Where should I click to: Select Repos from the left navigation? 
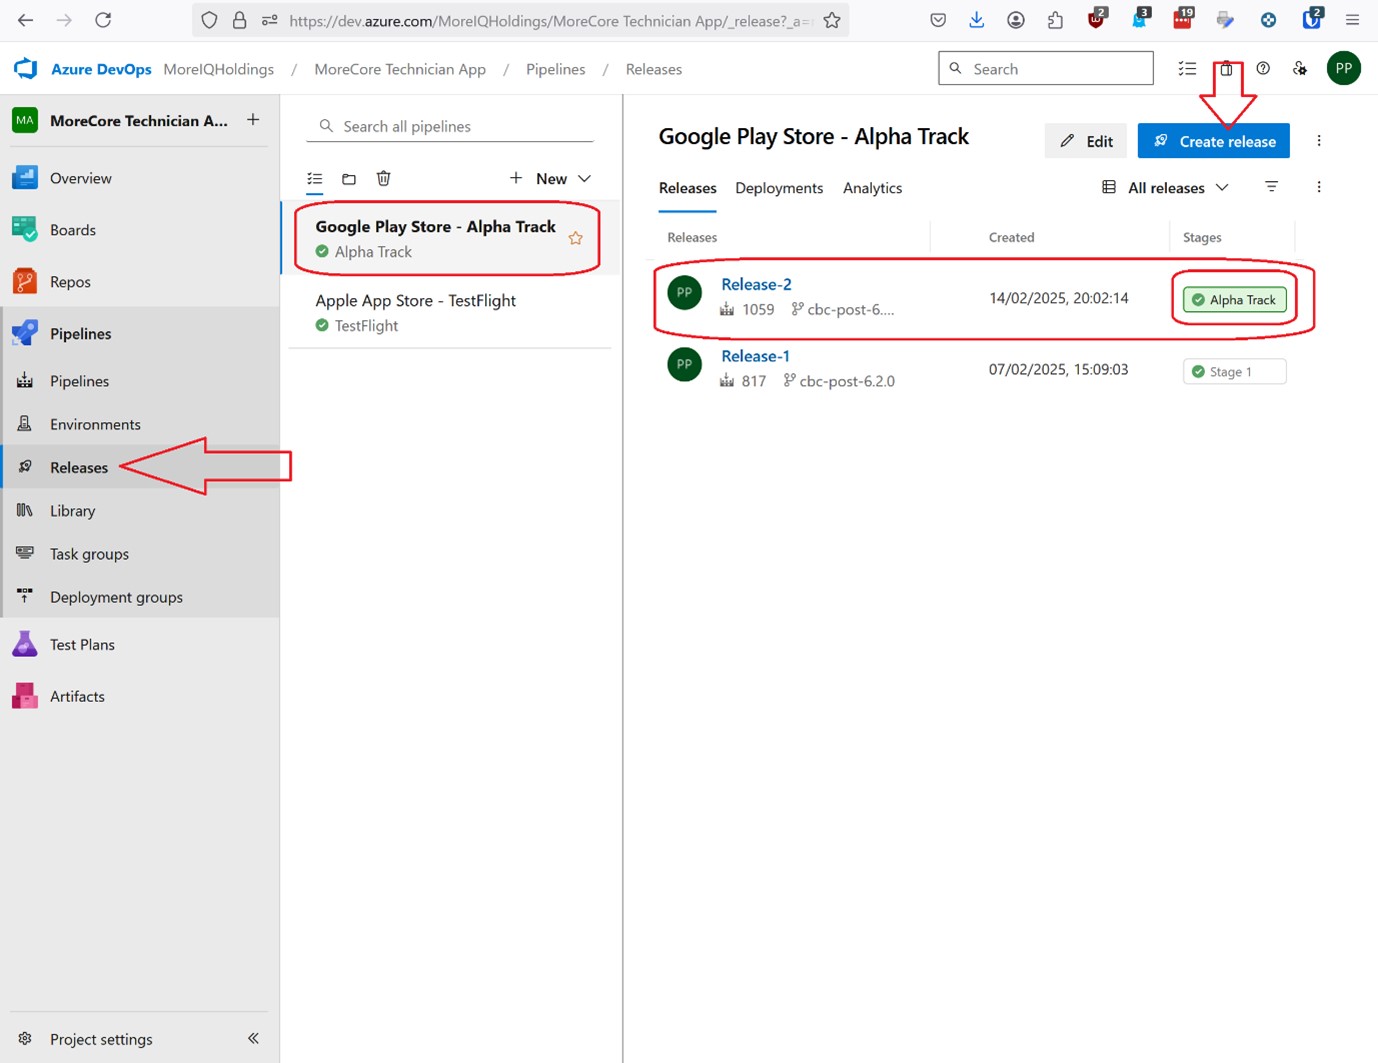[x=69, y=281]
